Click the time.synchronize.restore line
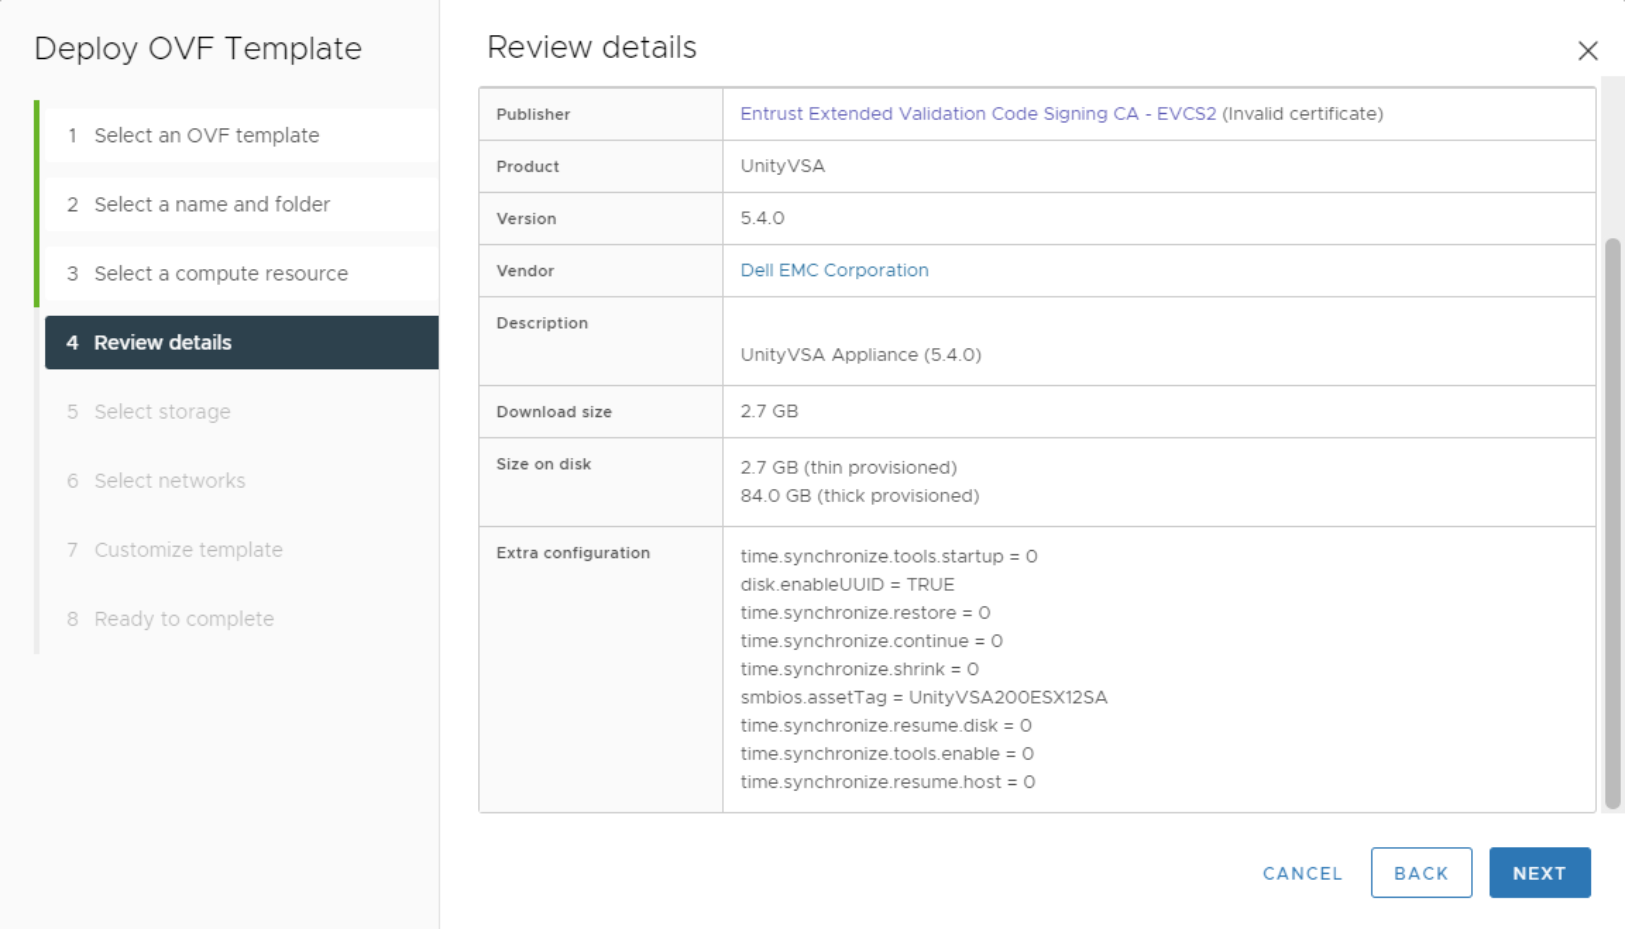1625x930 pixels. coord(865,612)
